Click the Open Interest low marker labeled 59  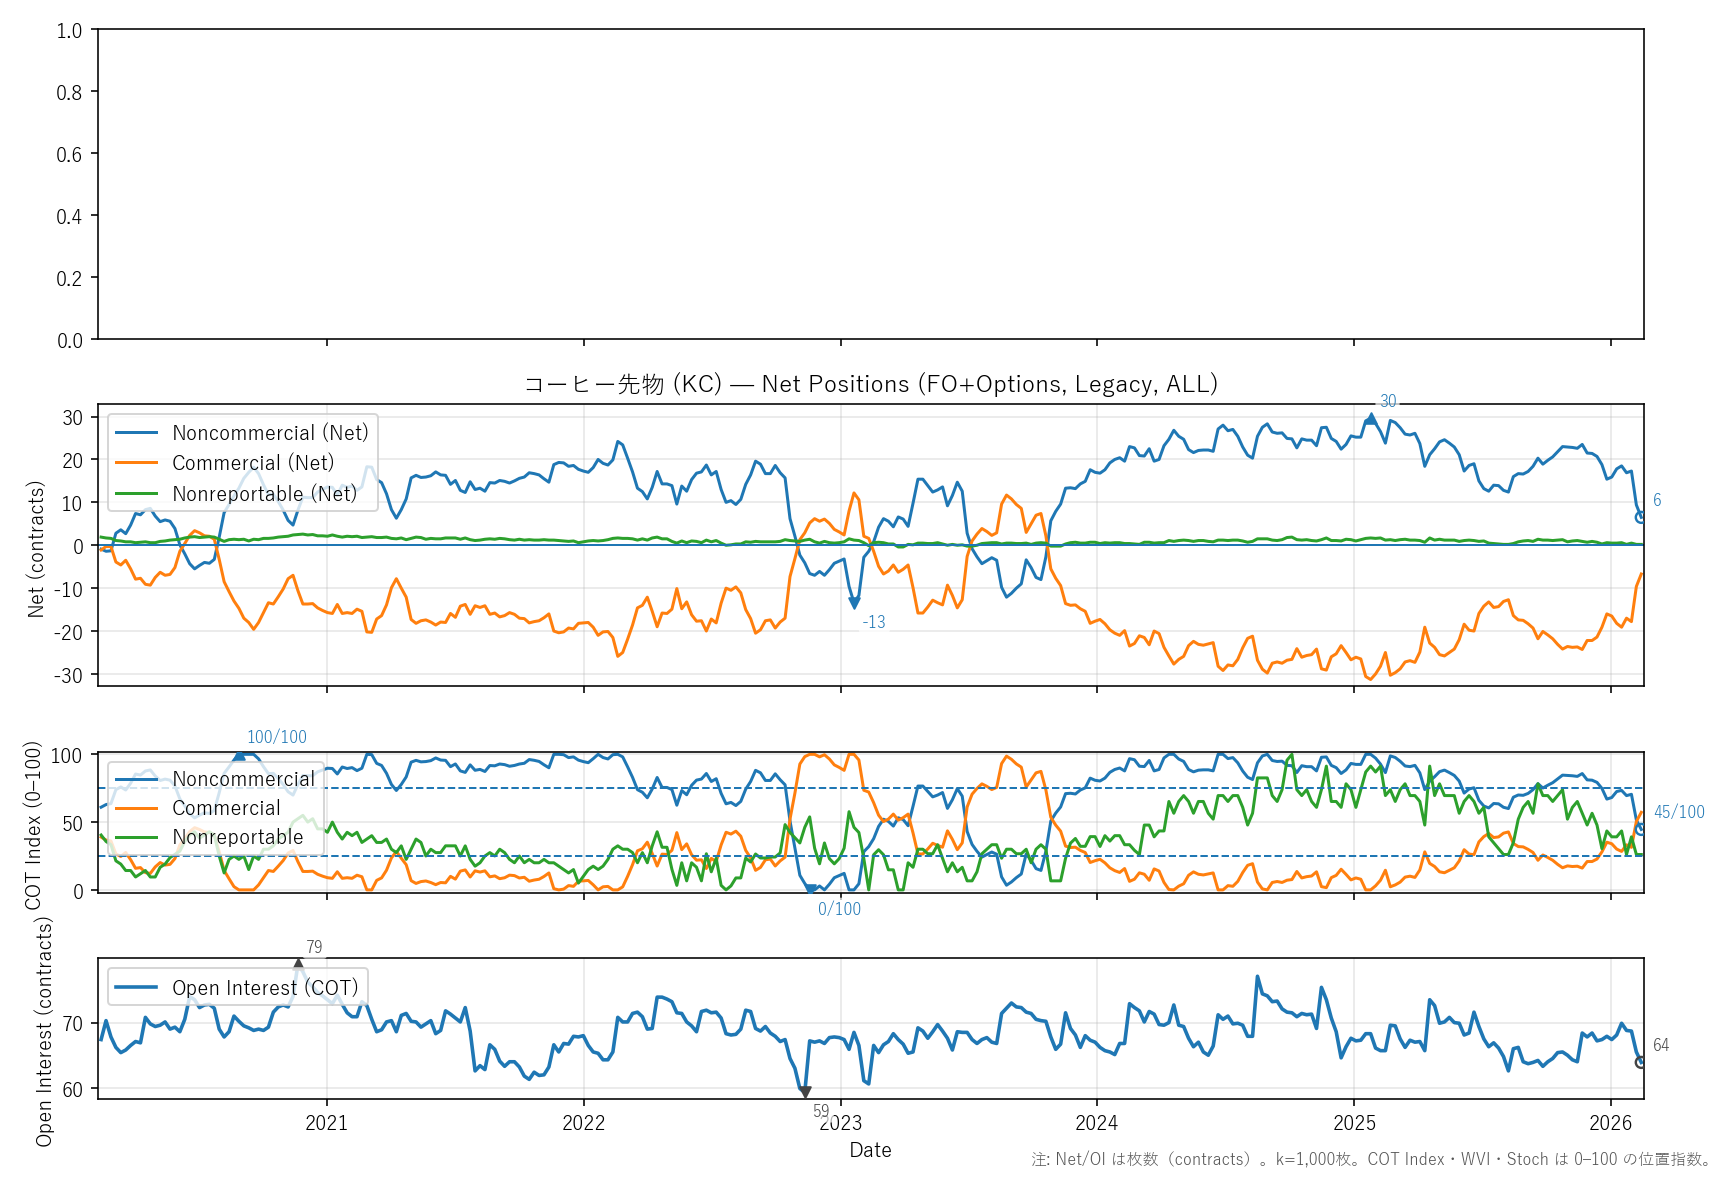pyautogui.click(x=805, y=1092)
